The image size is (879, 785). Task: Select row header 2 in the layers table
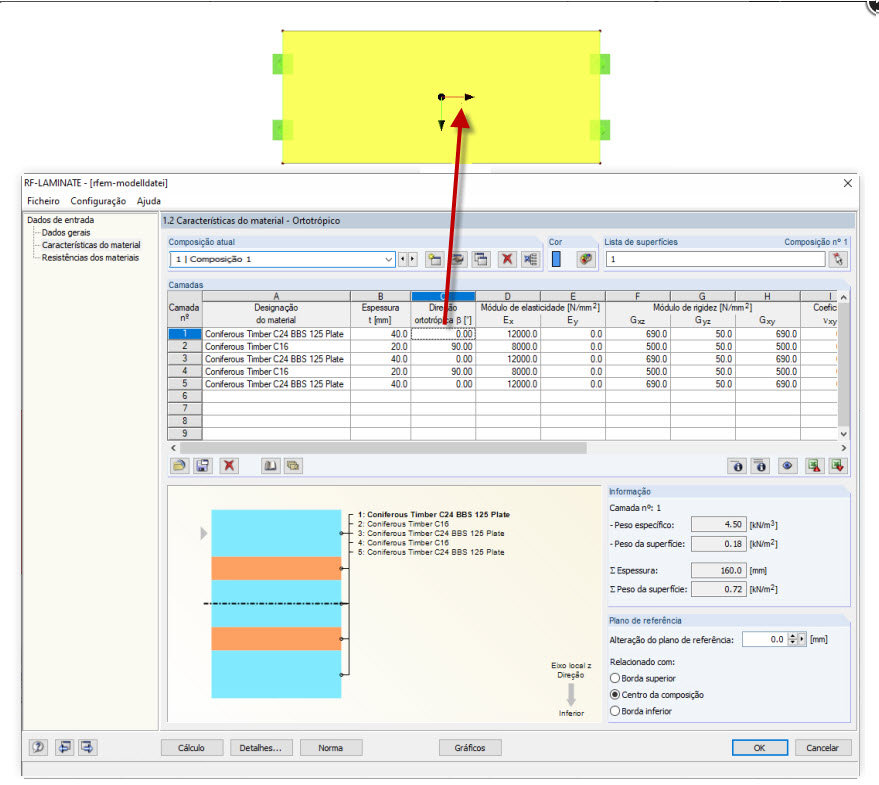click(185, 347)
